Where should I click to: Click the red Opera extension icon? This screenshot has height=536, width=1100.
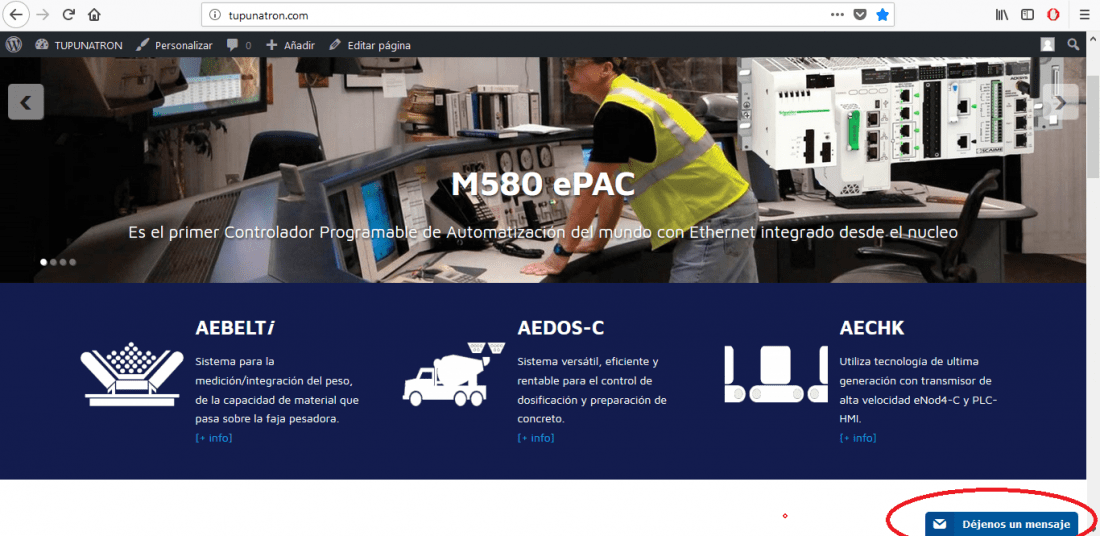pos(1053,15)
